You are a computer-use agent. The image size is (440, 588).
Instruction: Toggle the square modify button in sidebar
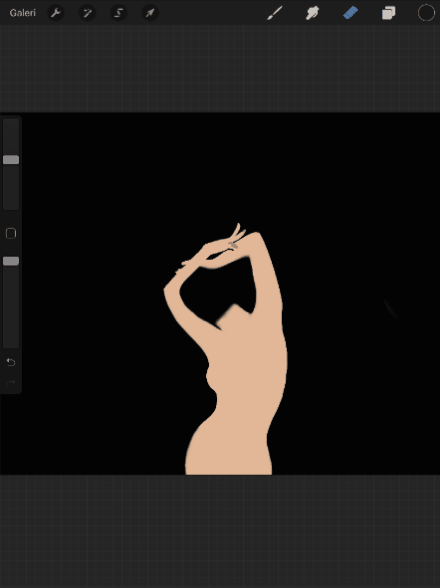tap(11, 234)
